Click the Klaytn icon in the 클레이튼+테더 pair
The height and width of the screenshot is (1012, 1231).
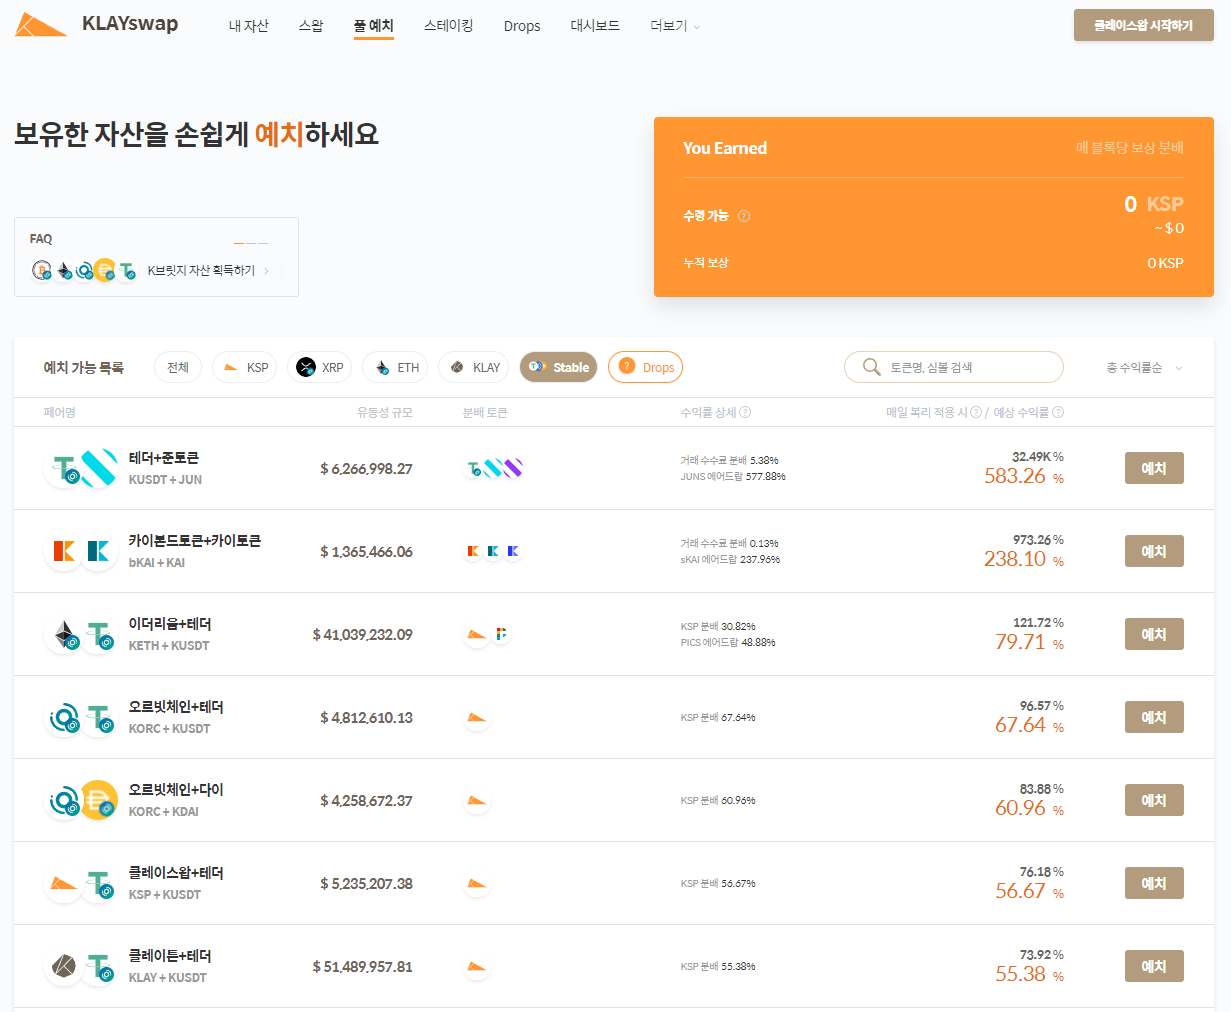[x=64, y=966]
